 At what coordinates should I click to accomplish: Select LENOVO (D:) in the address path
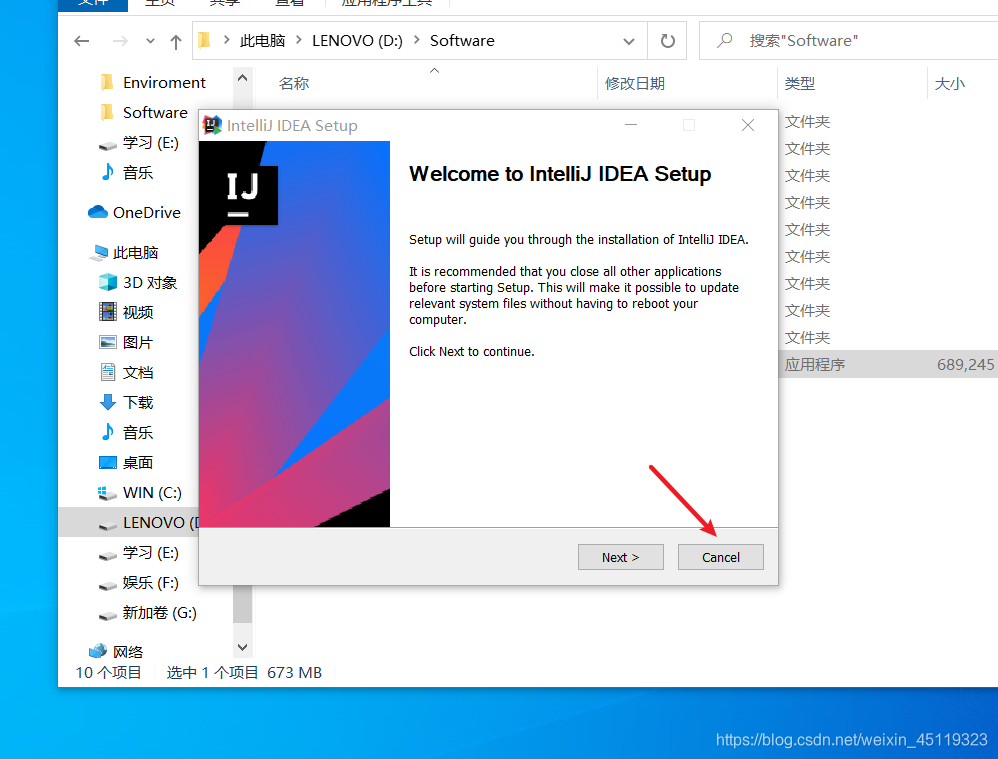tap(357, 41)
